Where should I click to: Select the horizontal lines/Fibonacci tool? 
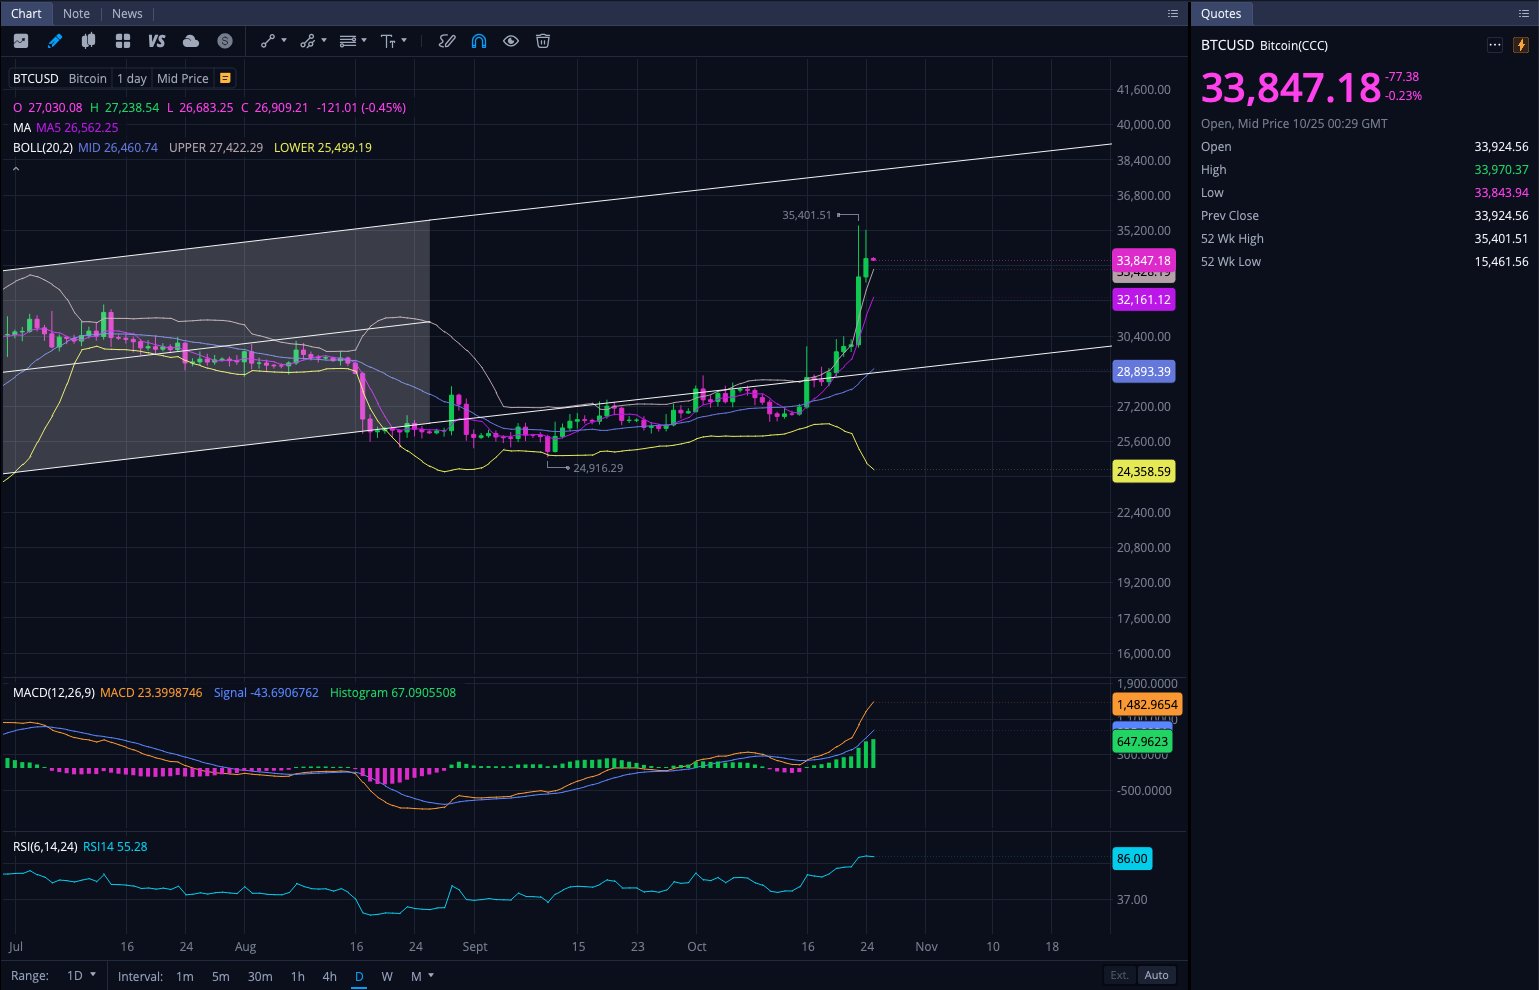348,41
